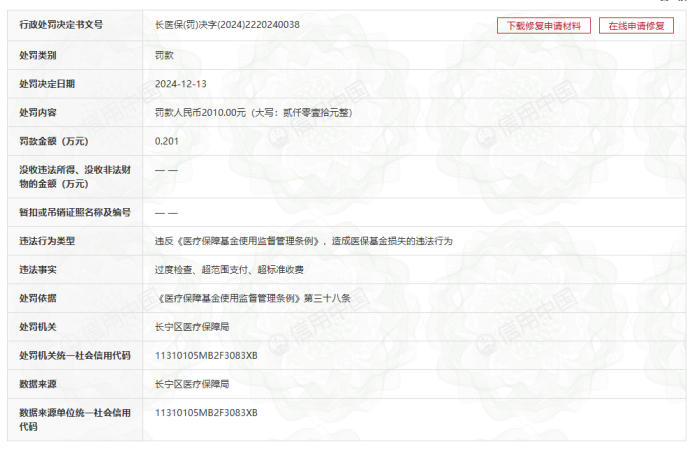The image size is (692, 451).
Task: Select the date 2024-12-13
Action: (x=181, y=84)
